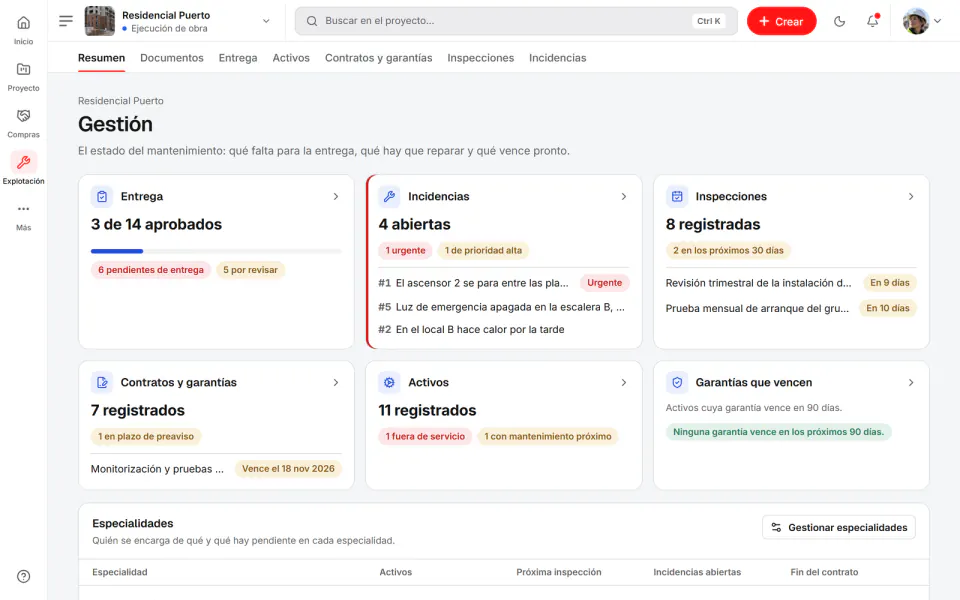Image resolution: width=960 pixels, height=600 pixels.
Task: Open incident #2 local B hace calor
Action: 471,329
